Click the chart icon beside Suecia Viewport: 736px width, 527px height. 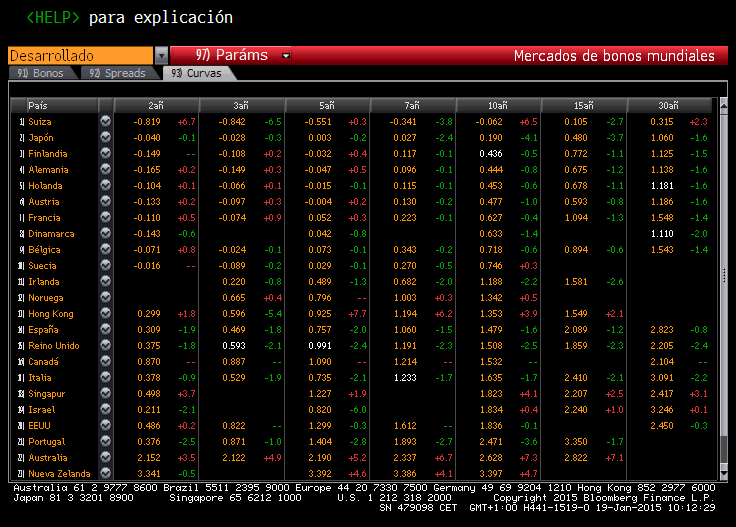(x=106, y=265)
